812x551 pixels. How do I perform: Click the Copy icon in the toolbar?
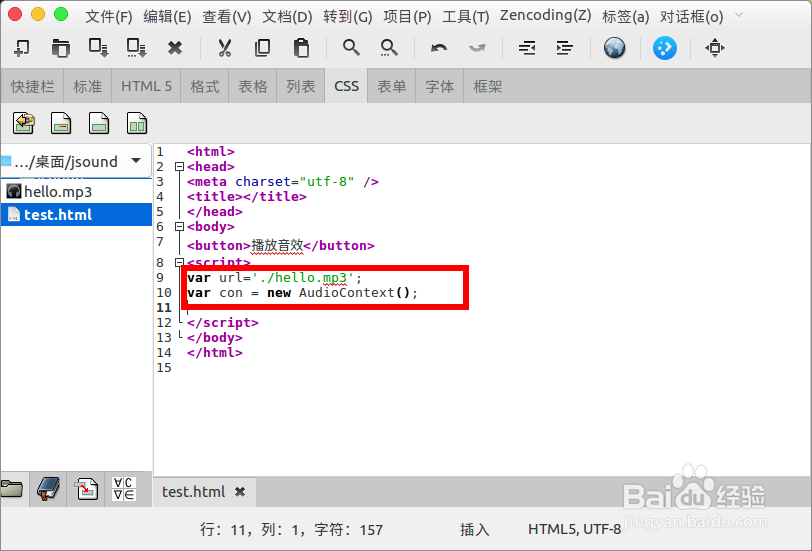tap(263, 48)
